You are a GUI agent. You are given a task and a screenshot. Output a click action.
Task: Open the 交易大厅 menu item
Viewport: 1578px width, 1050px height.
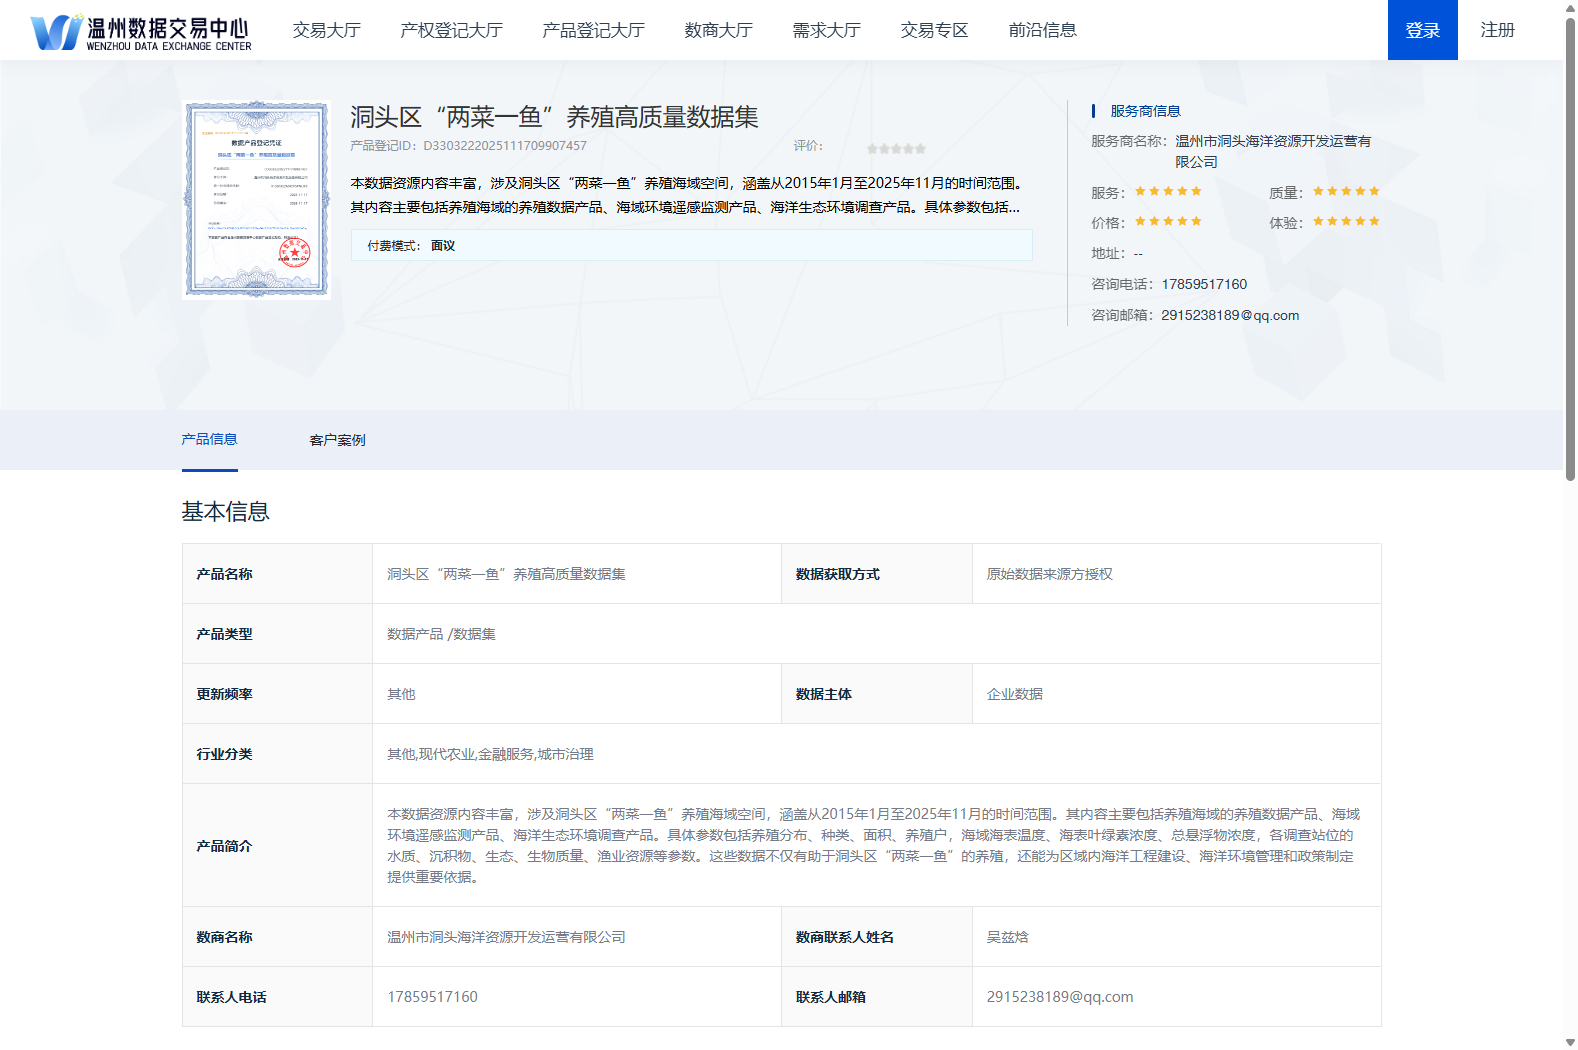[327, 30]
